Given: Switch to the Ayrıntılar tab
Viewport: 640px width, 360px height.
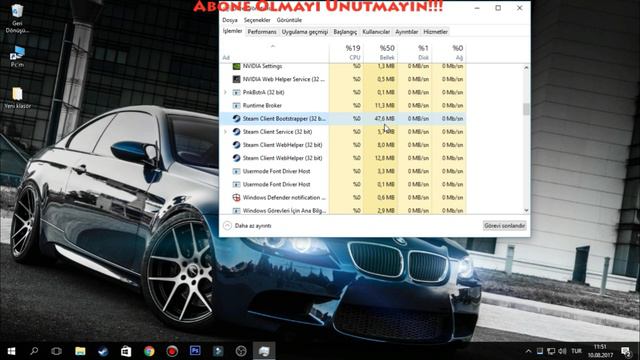Looking at the screenshot, I should (x=407, y=32).
